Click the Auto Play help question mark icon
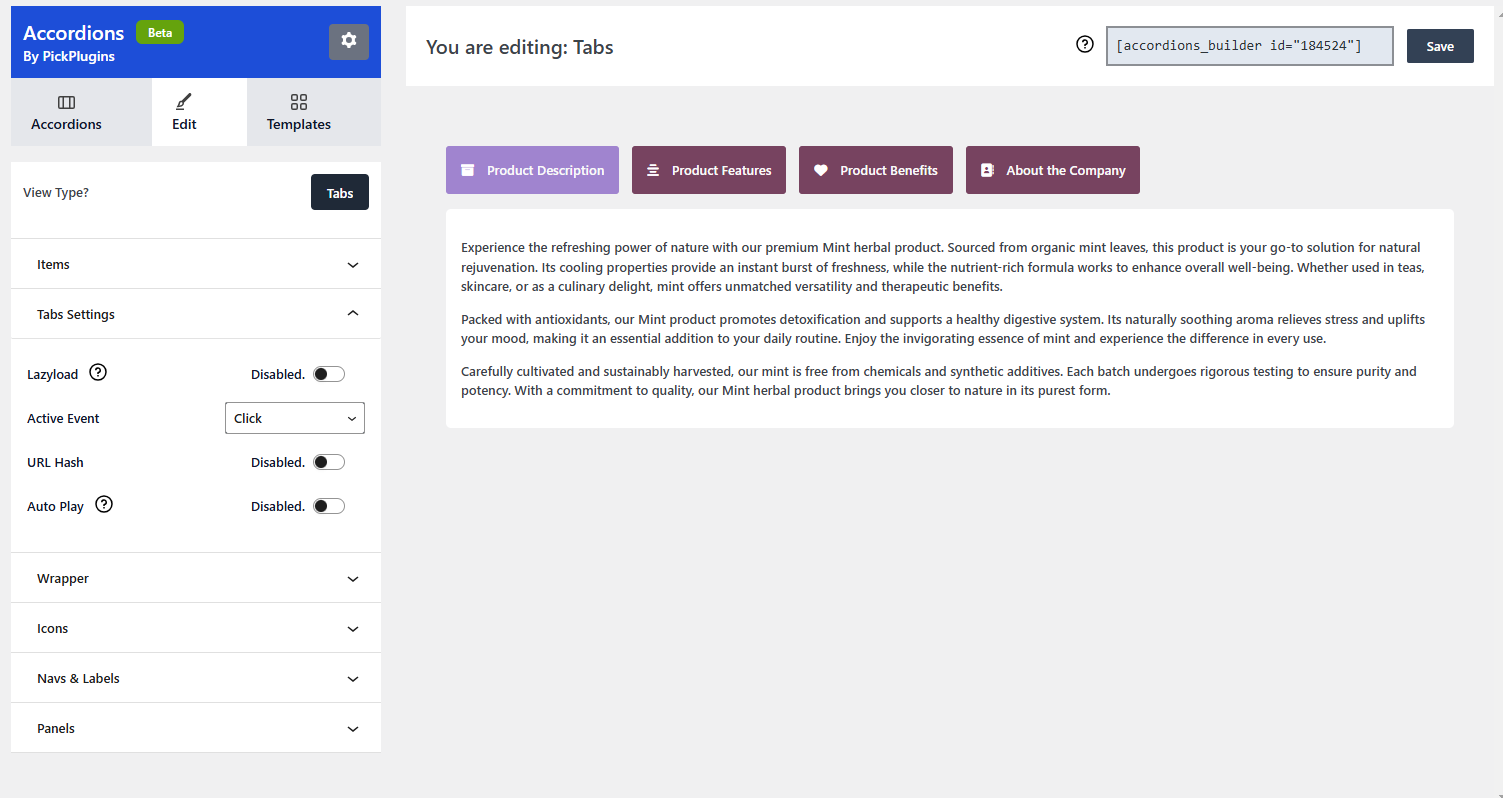Viewport: 1503px width, 798px height. tap(104, 505)
